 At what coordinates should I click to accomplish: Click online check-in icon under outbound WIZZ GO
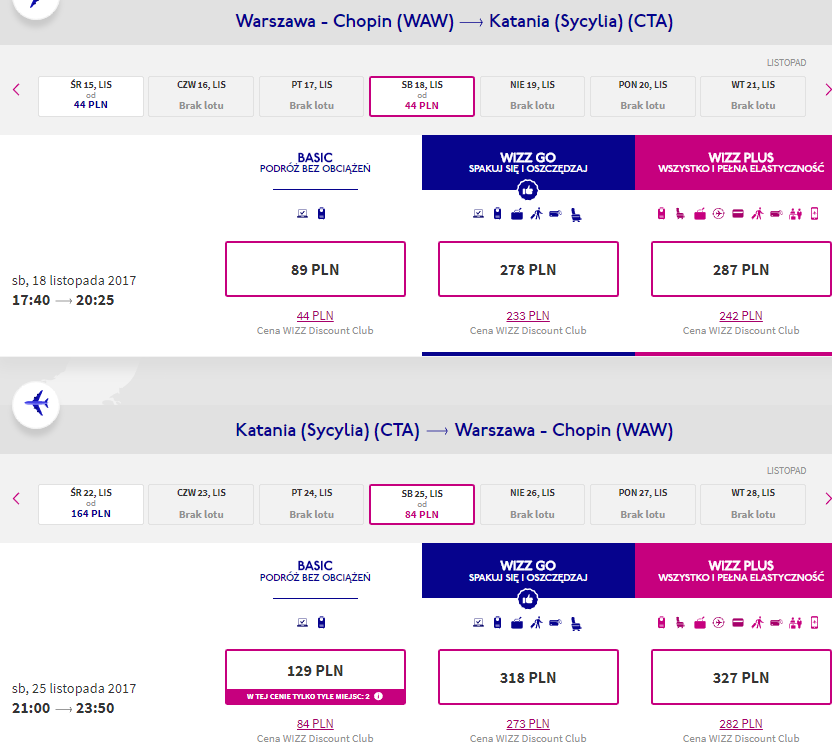479,214
